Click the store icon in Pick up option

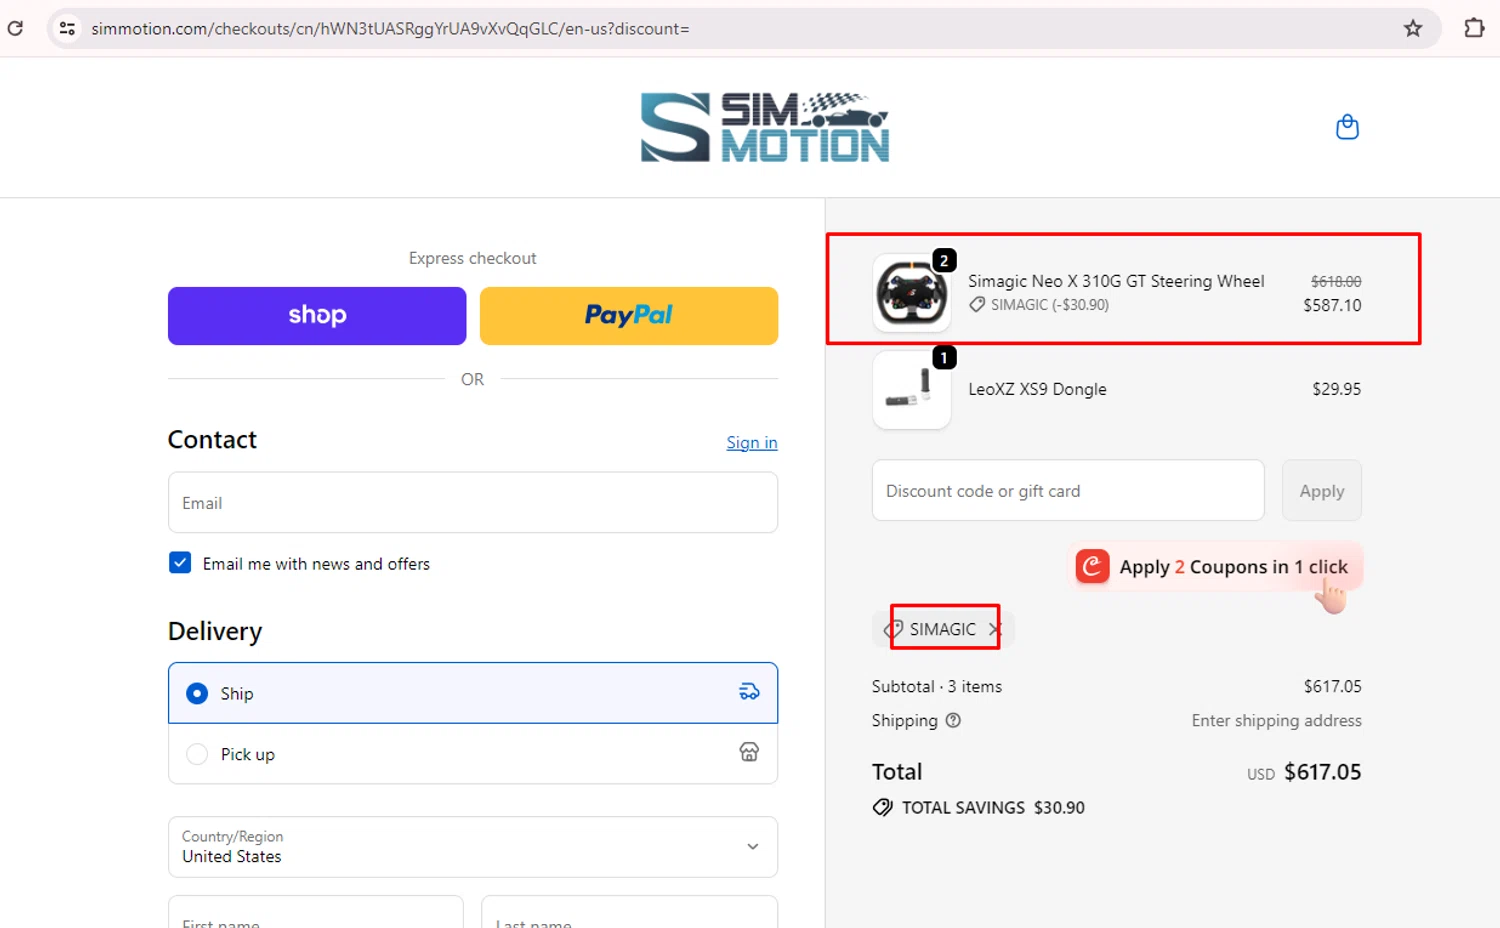(x=749, y=752)
